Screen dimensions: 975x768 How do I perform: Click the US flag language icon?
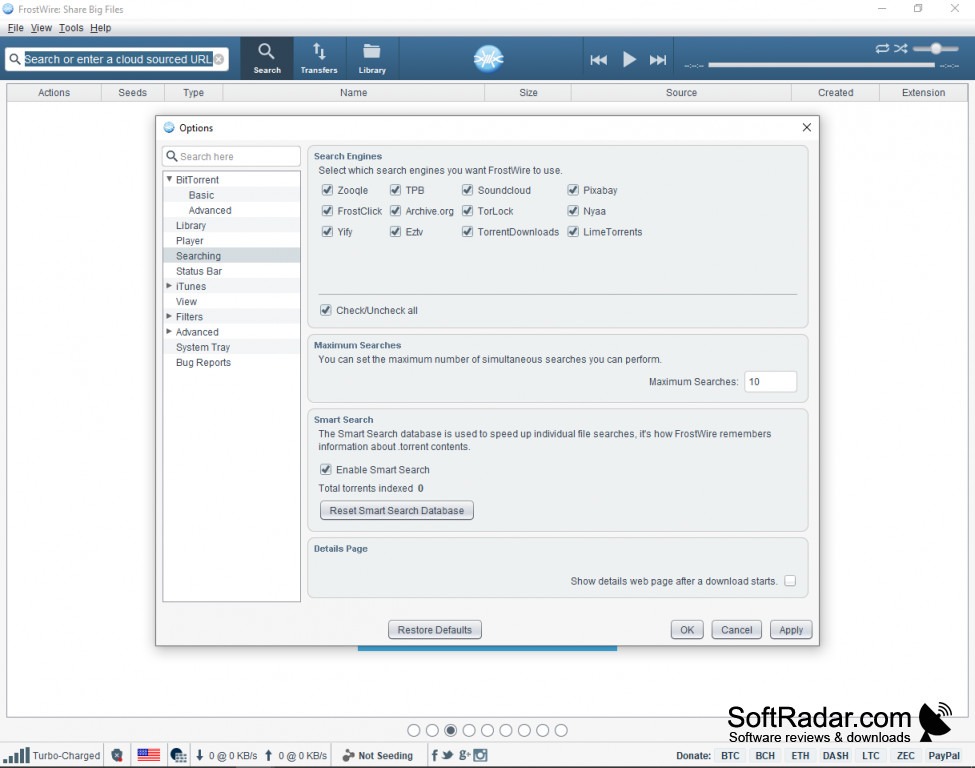(x=149, y=755)
